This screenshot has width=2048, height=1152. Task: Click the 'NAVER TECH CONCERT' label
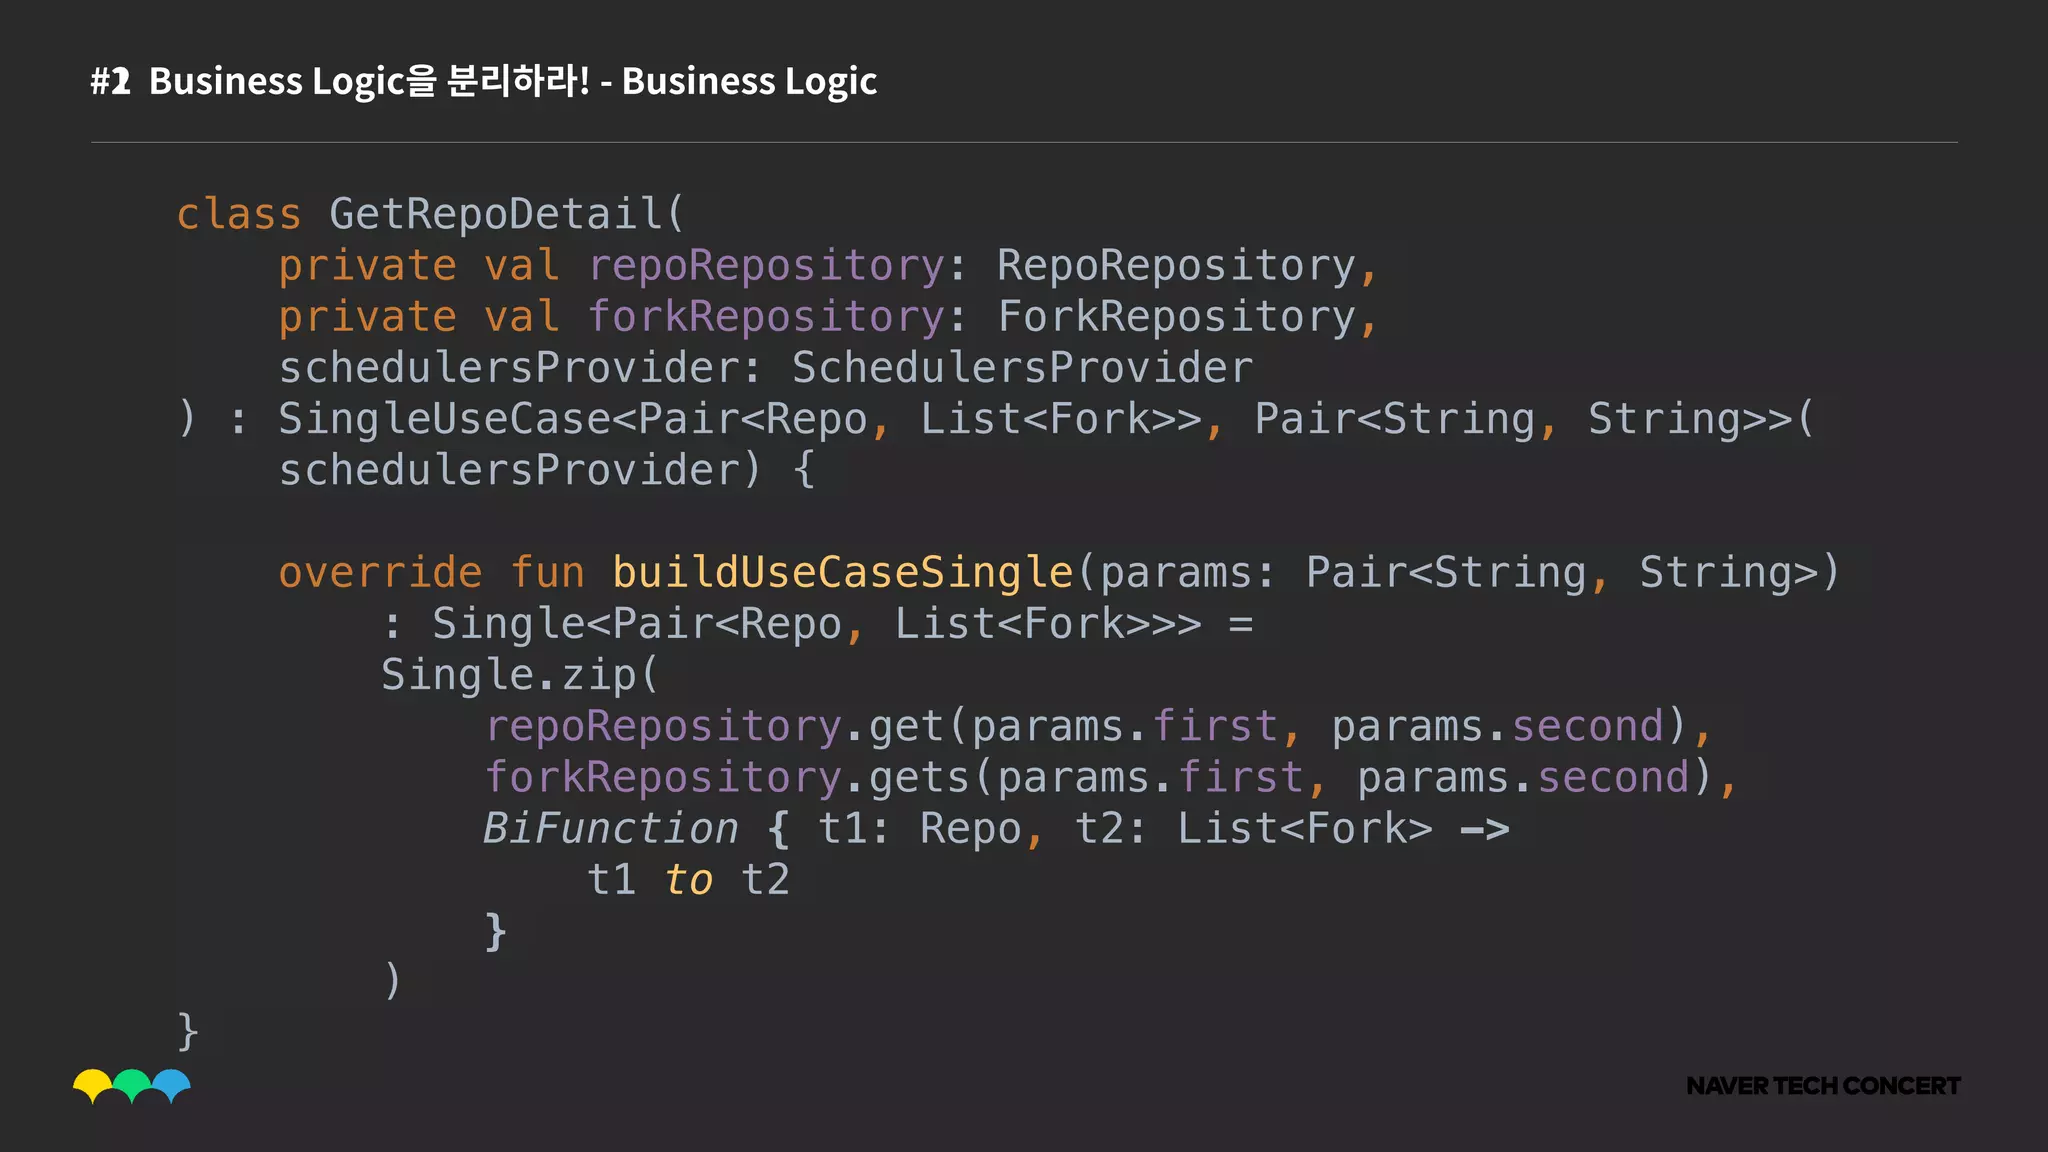point(1823,1086)
